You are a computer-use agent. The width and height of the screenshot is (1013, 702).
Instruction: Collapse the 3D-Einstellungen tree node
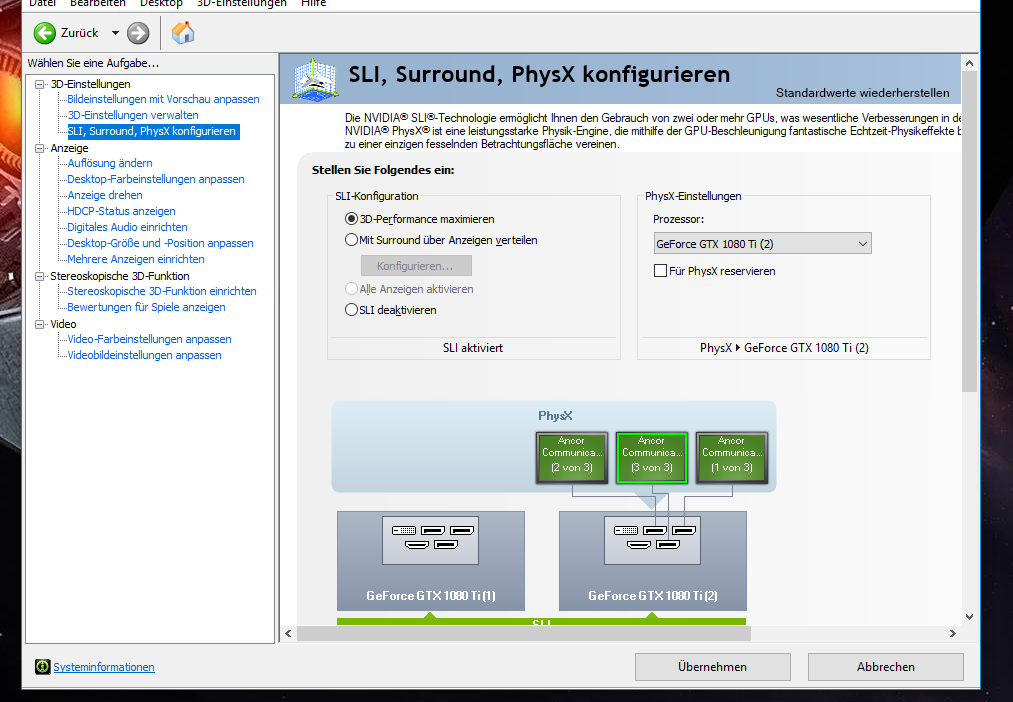[x=40, y=84]
